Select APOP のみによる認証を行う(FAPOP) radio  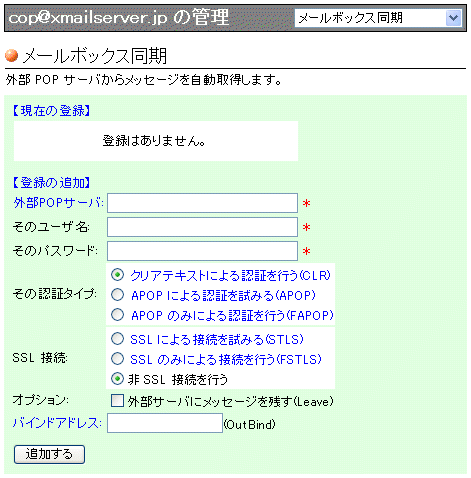click(117, 315)
